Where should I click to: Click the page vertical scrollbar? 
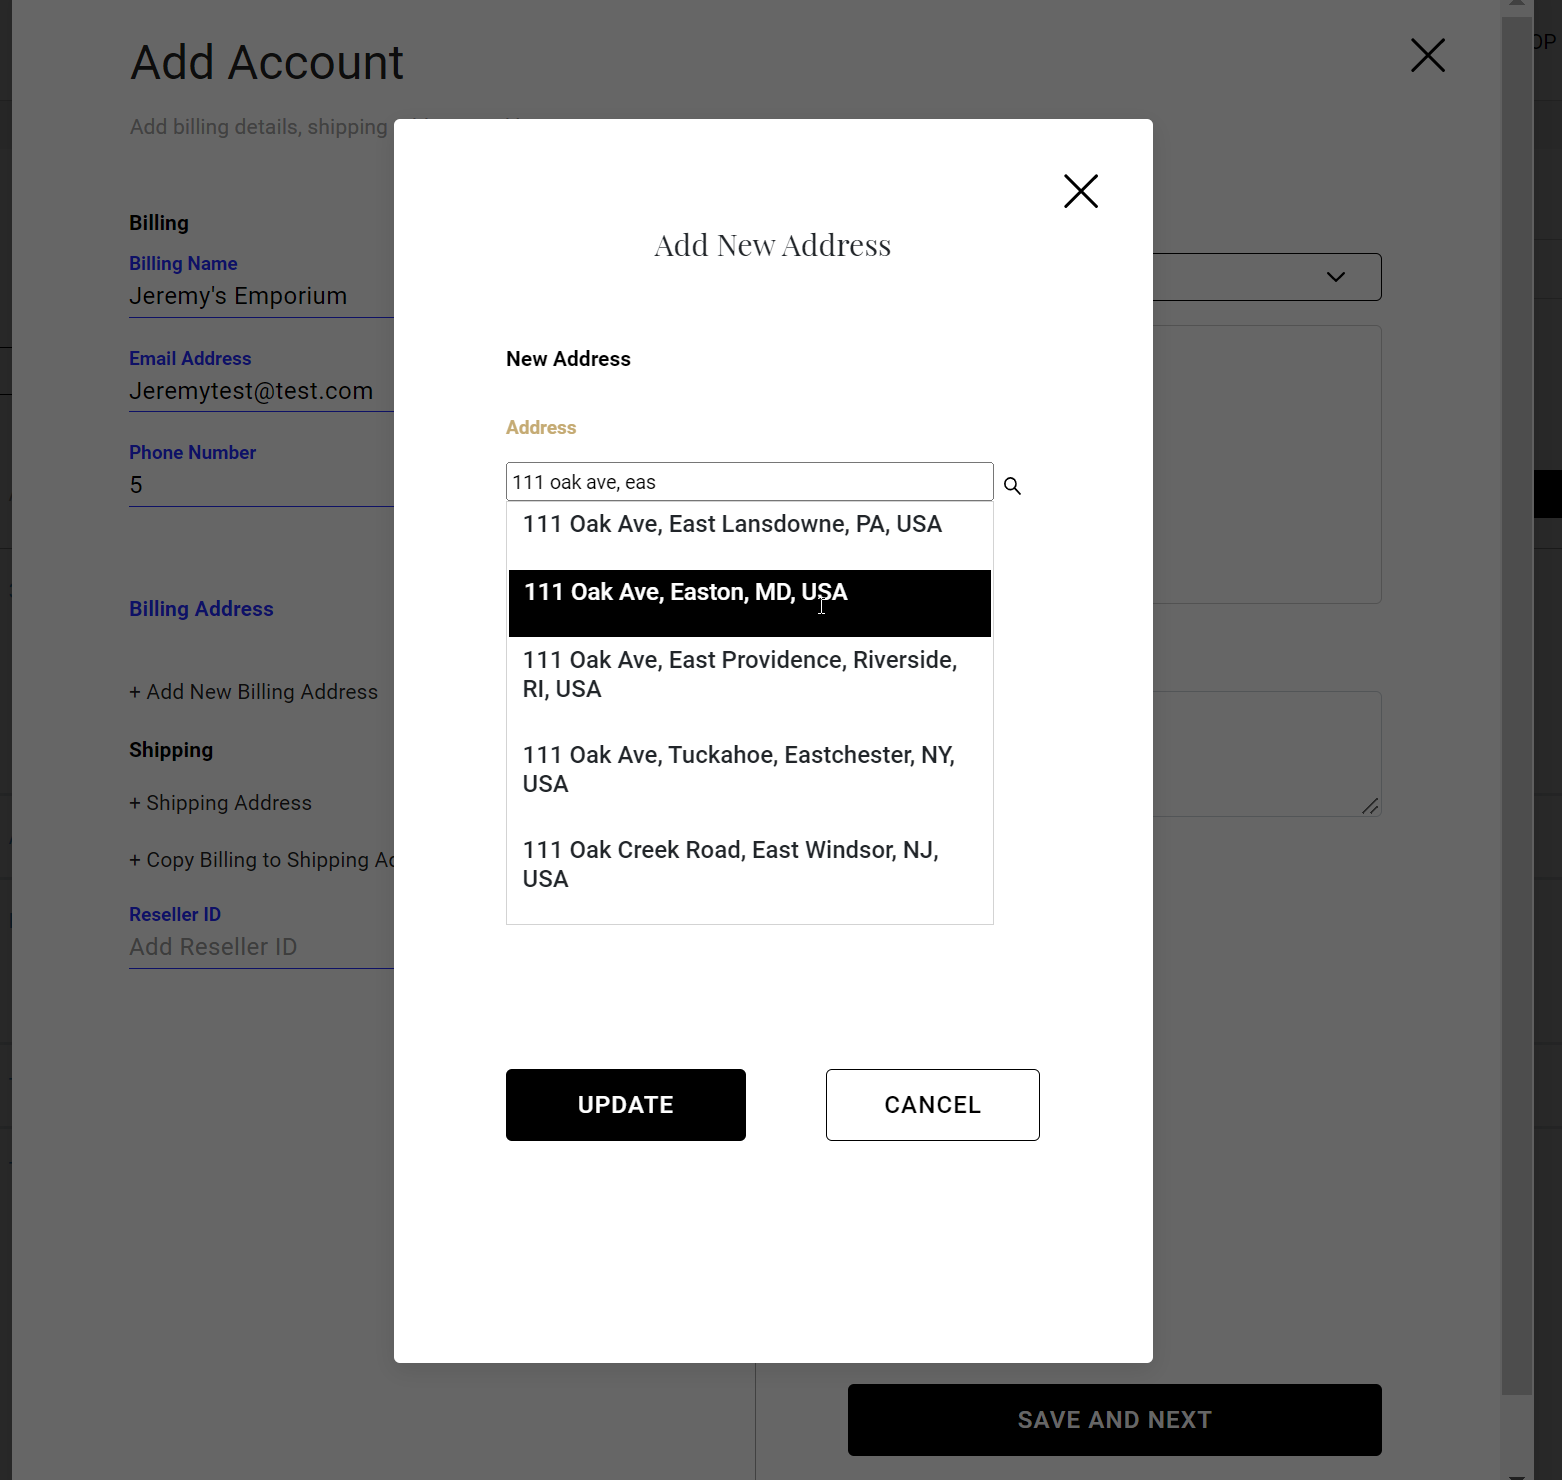point(1516,700)
